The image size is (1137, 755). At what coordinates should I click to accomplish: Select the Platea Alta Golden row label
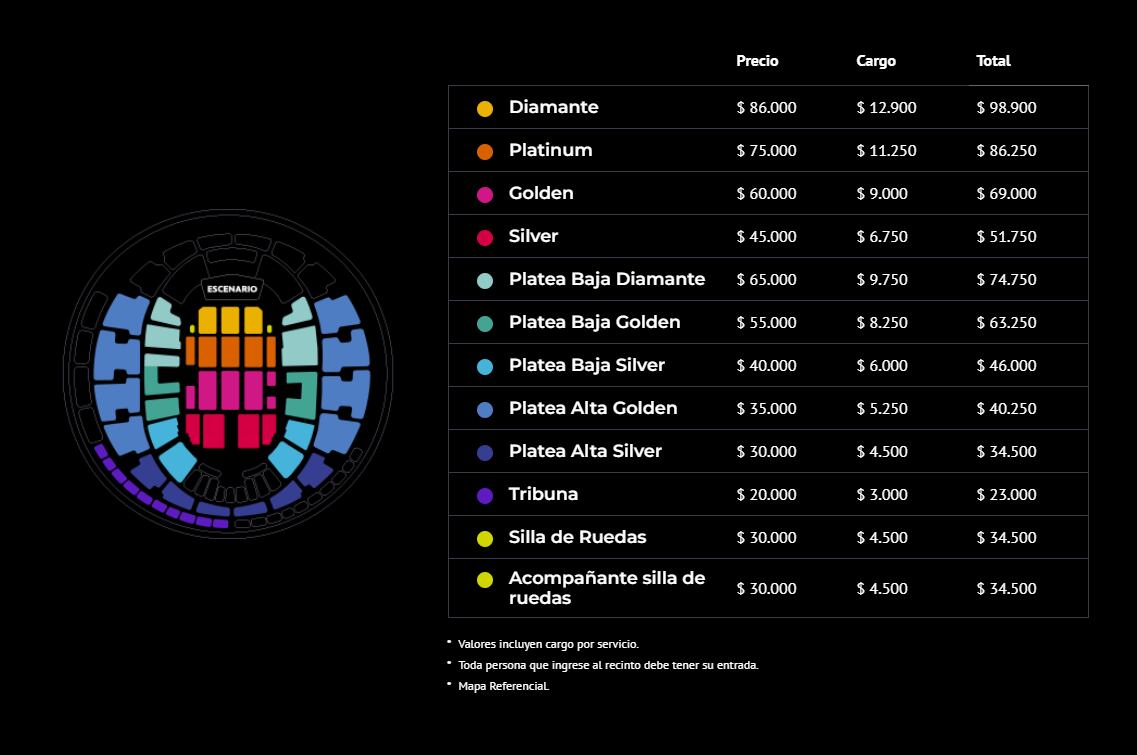coord(592,408)
